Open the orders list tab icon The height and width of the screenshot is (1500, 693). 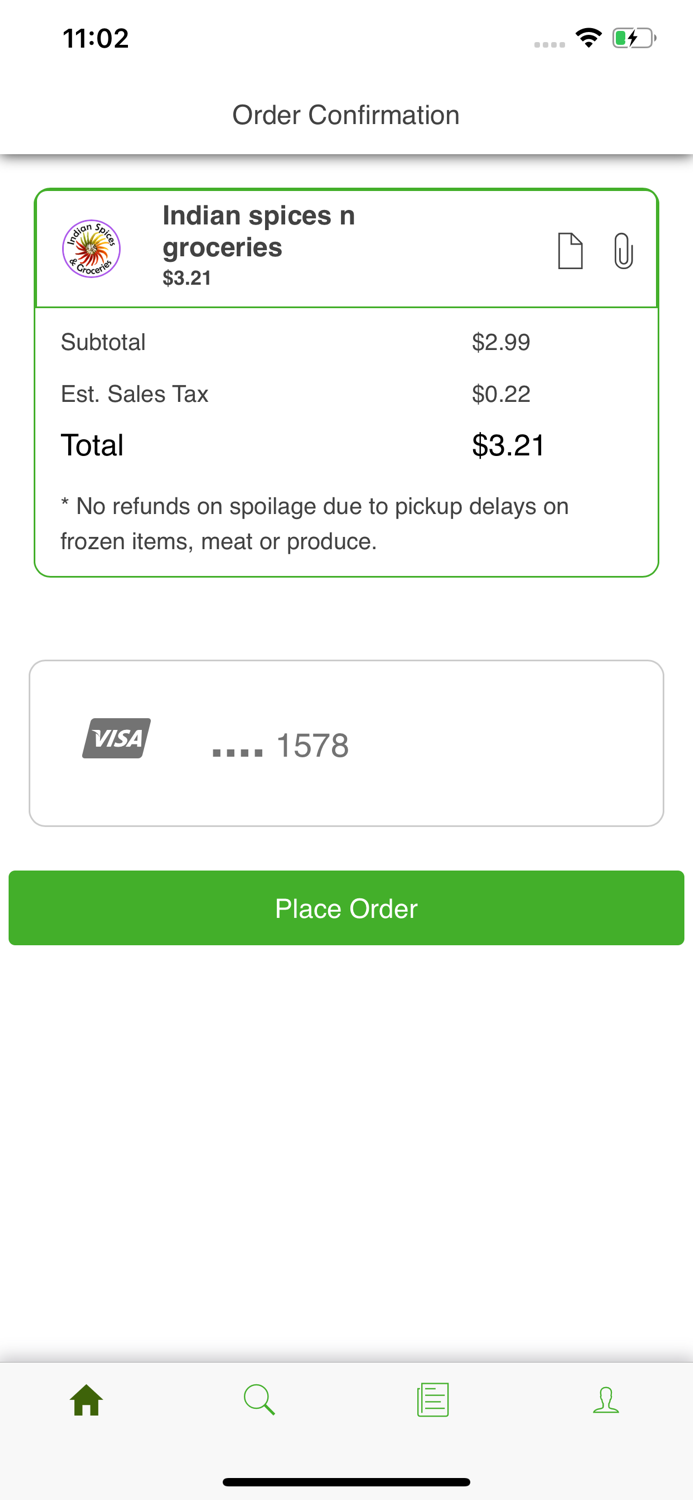(x=433, y=1400)
